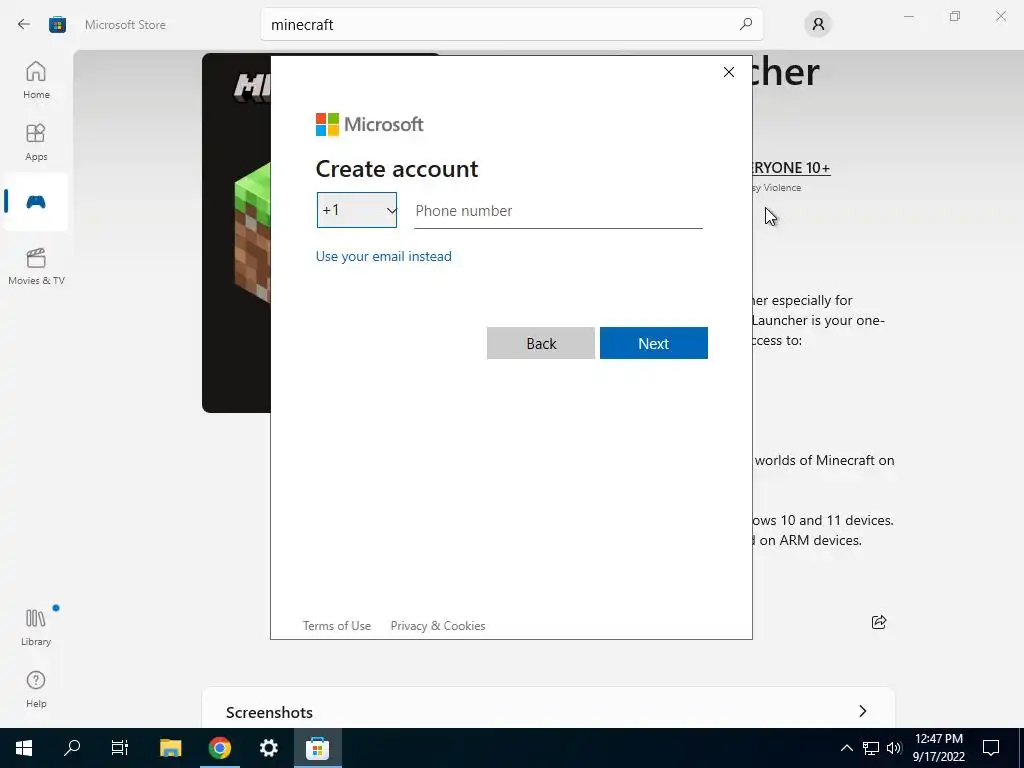This screenshot has height=768, width=1024.
Task: Minimize the Microsoft Store window
Action: coord(909,16)
